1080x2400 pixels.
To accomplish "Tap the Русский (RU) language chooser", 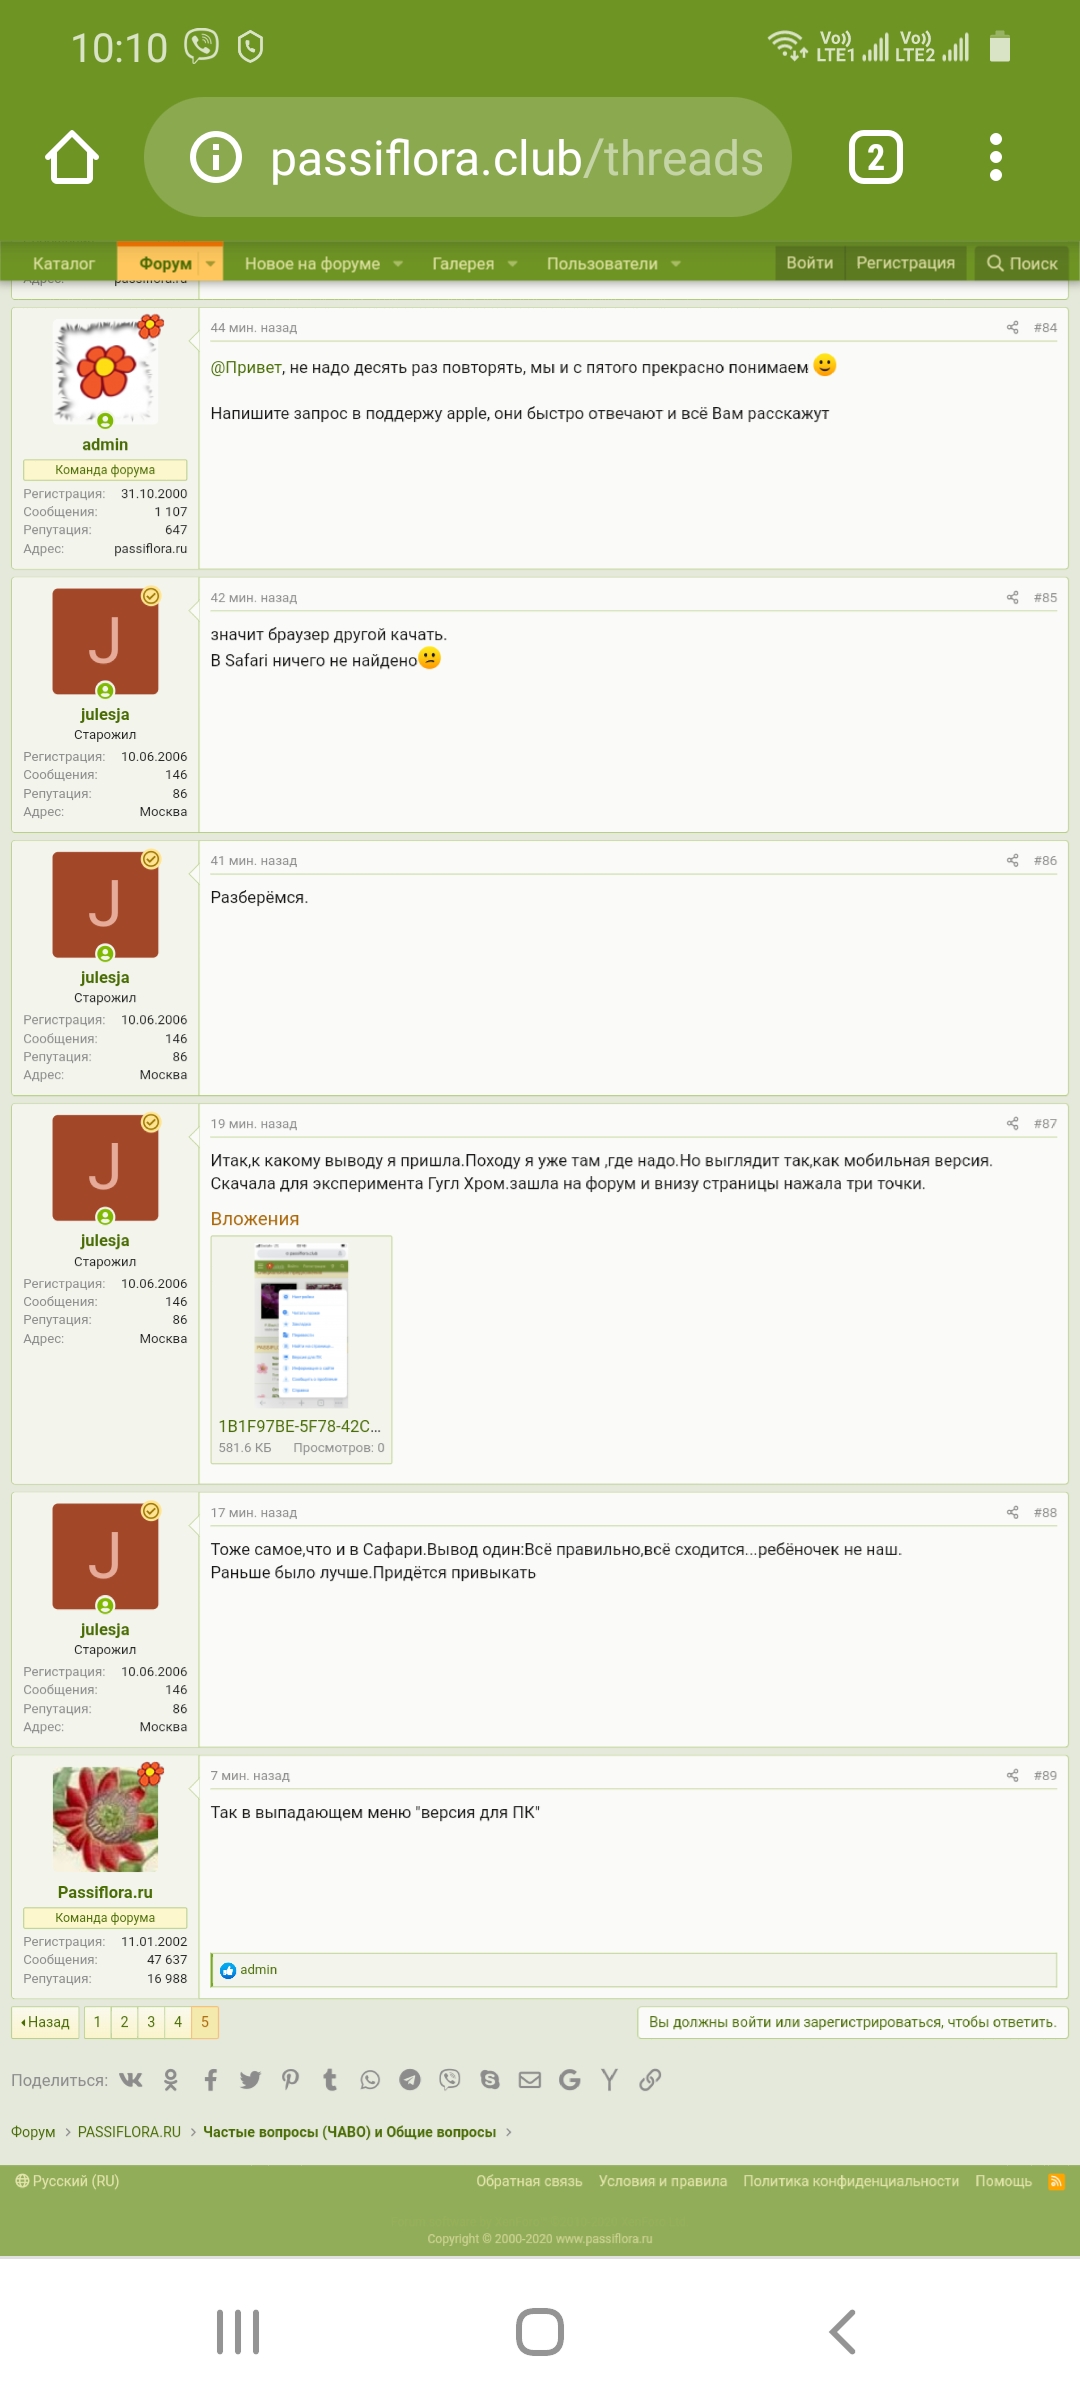I will [x=67, y=2181].
